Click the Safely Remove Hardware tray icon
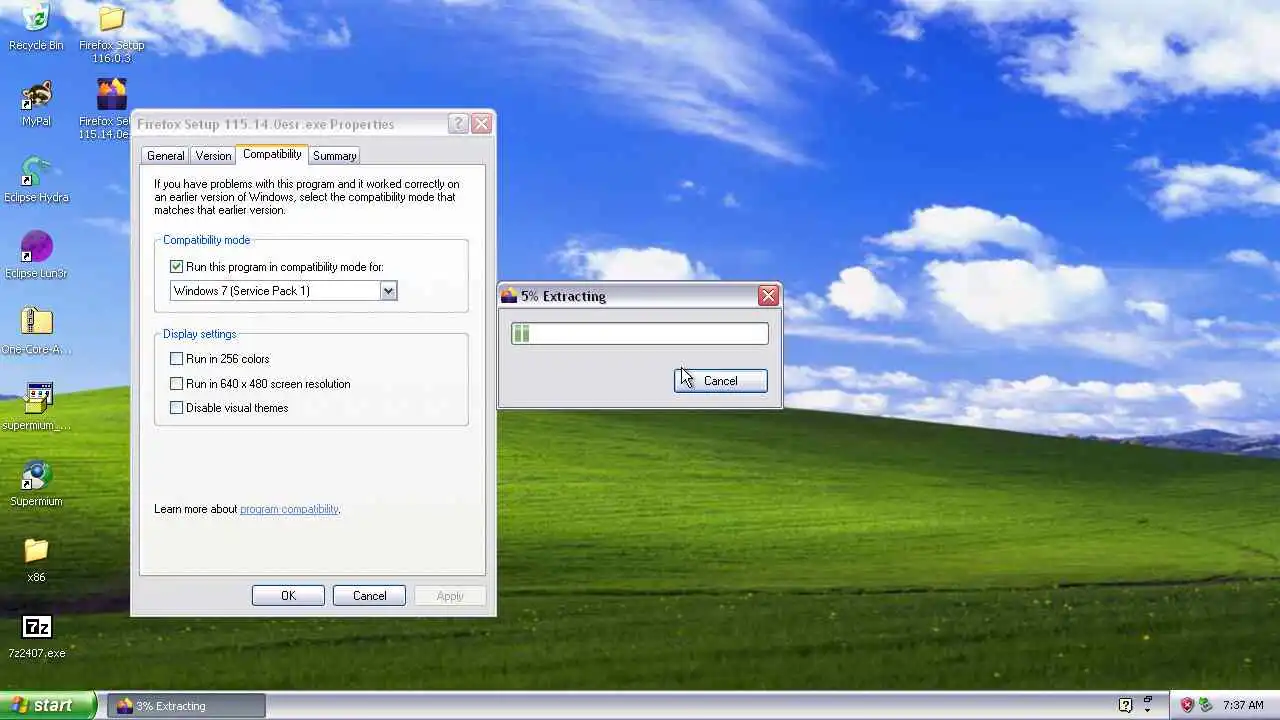 tap(1206, 705)
